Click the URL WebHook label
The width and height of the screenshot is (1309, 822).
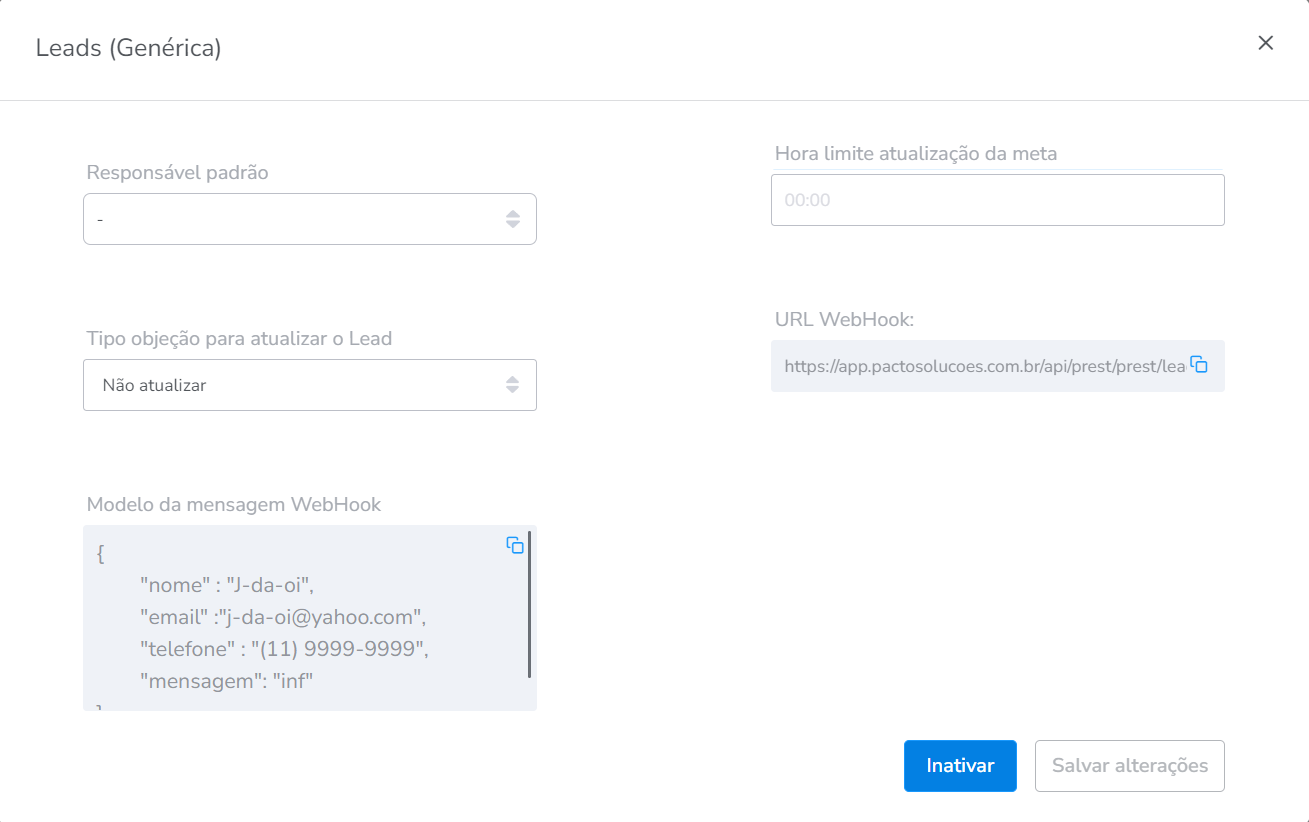coord(844,319)
